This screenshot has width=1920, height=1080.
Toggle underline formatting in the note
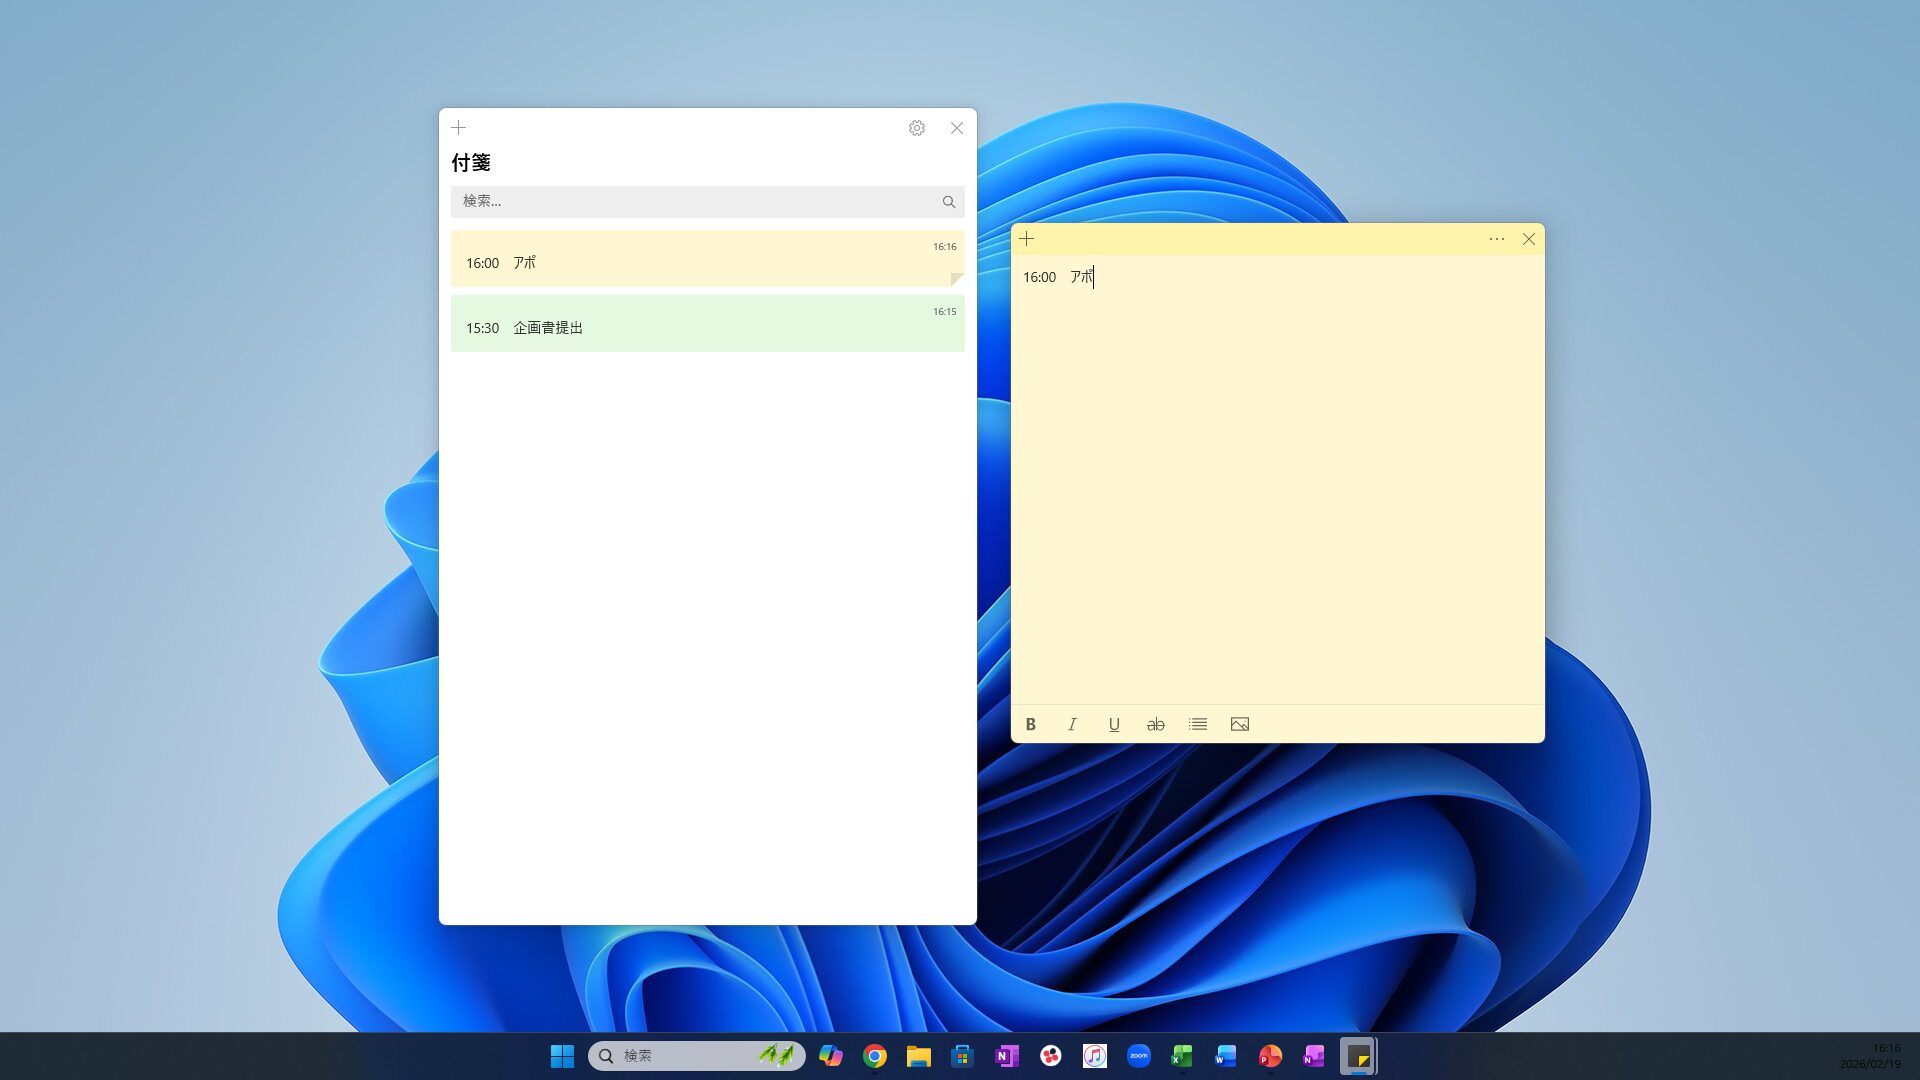(1114, 724)
